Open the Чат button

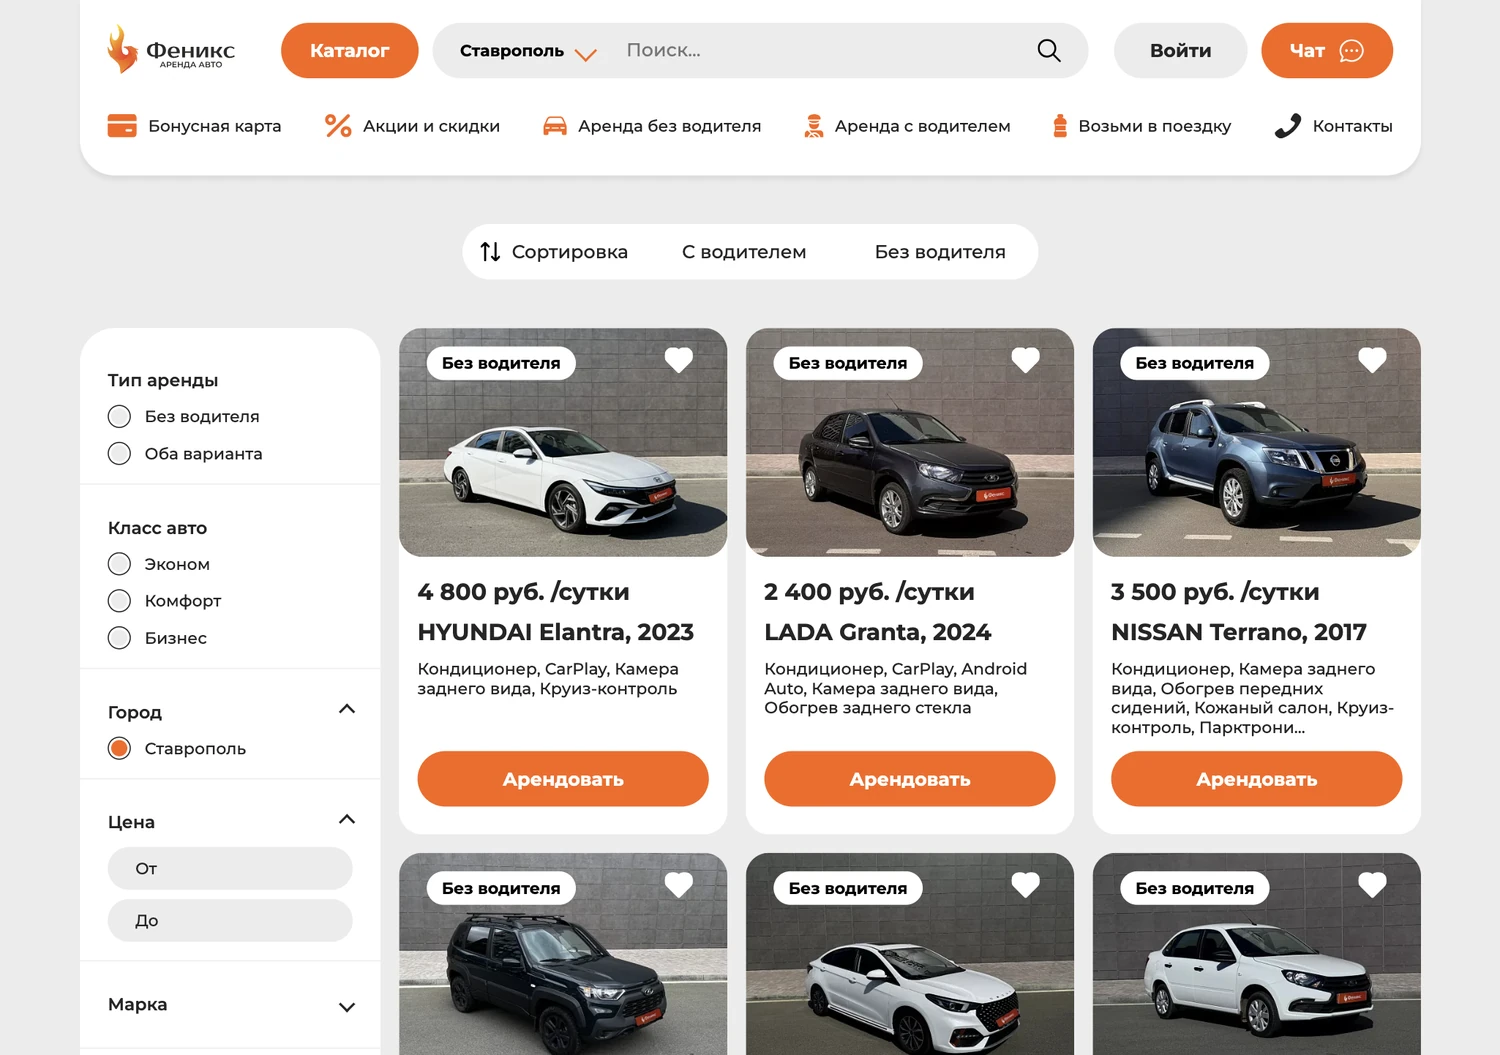coord(1327,51)
